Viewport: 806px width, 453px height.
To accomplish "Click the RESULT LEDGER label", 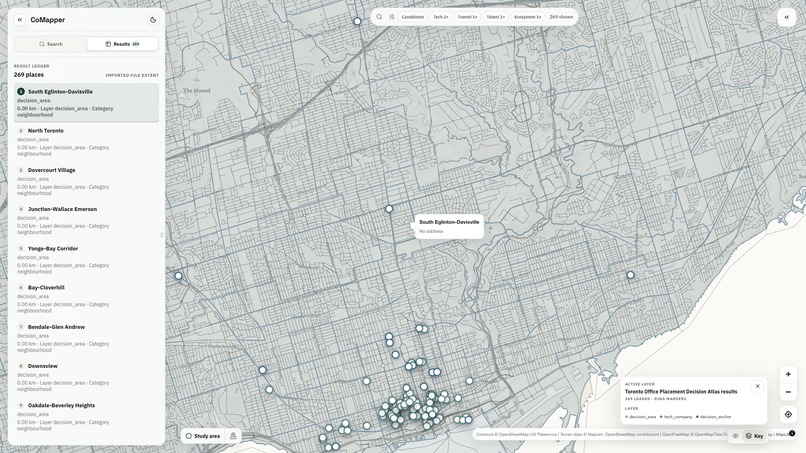I will tap(31, 66).
